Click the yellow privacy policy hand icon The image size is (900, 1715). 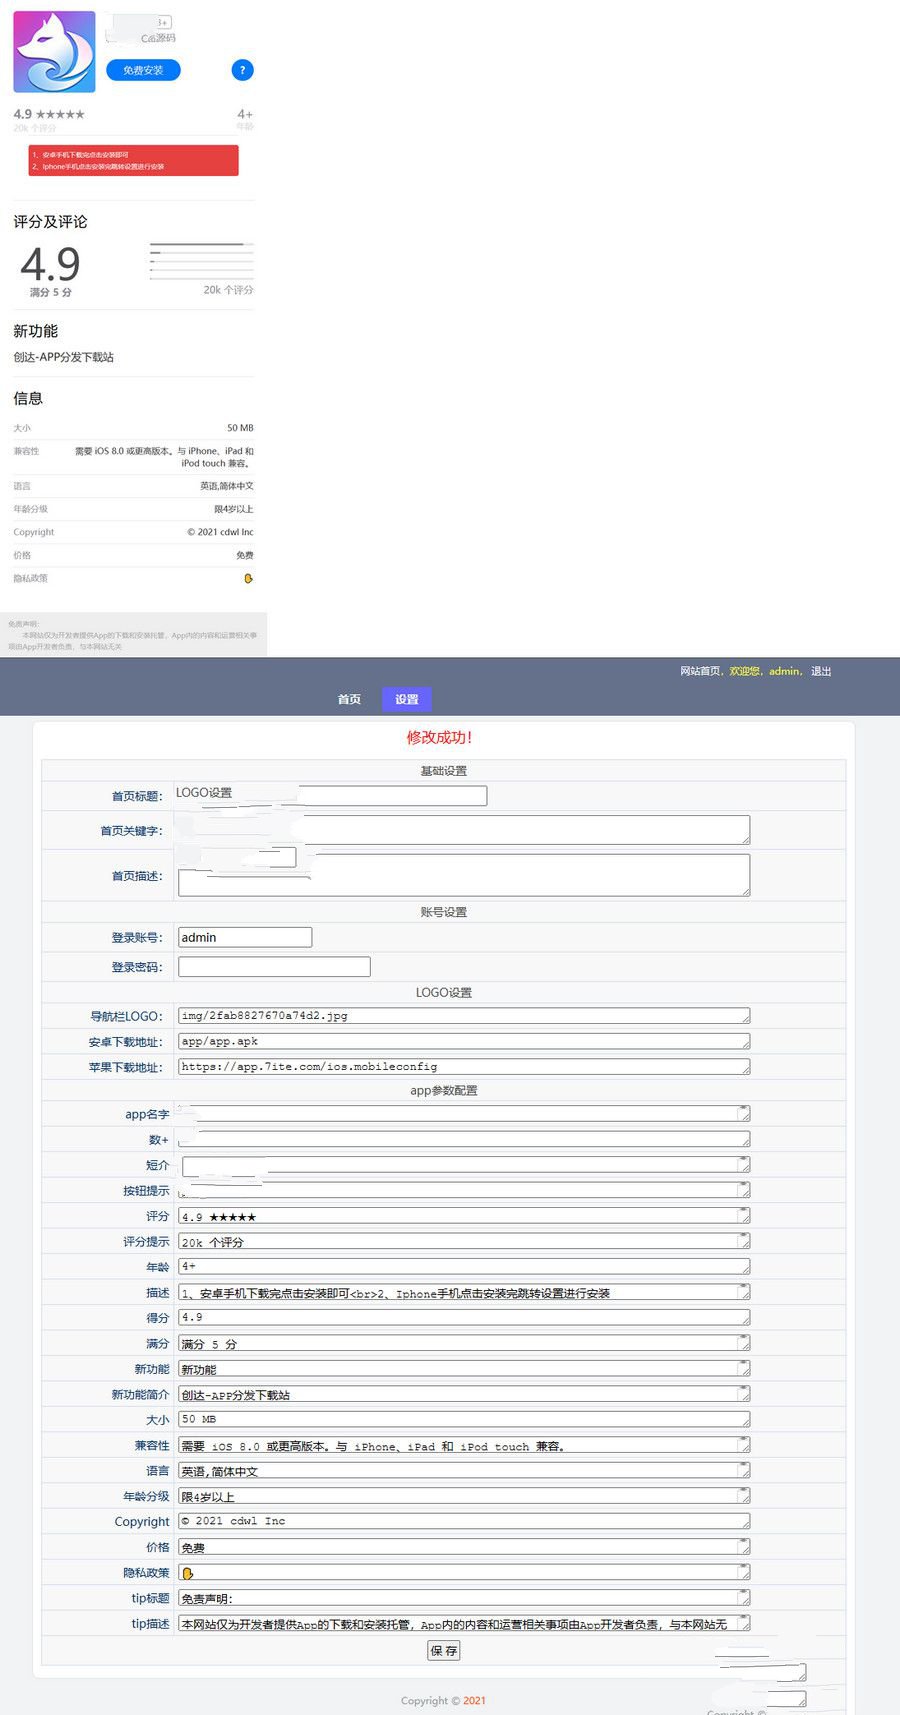[248, 579]
